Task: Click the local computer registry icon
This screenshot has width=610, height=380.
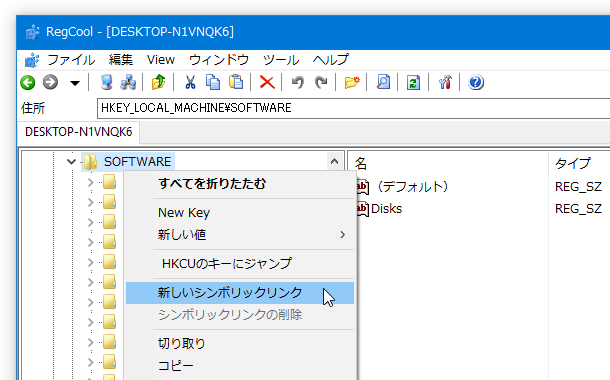Action: pos(106,82)
